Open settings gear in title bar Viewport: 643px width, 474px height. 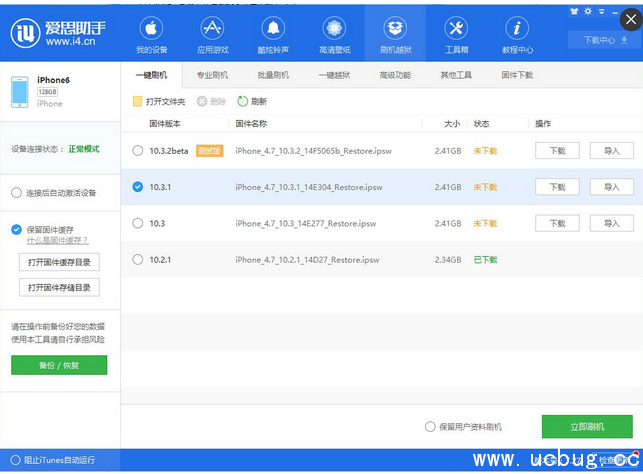588,11
